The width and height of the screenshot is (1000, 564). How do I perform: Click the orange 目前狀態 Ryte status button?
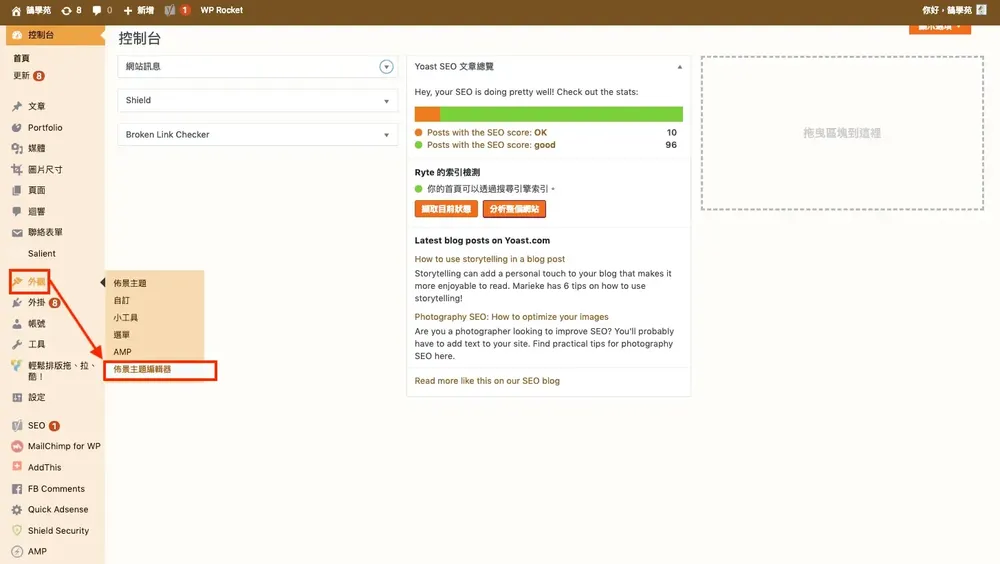pos(446,209)
